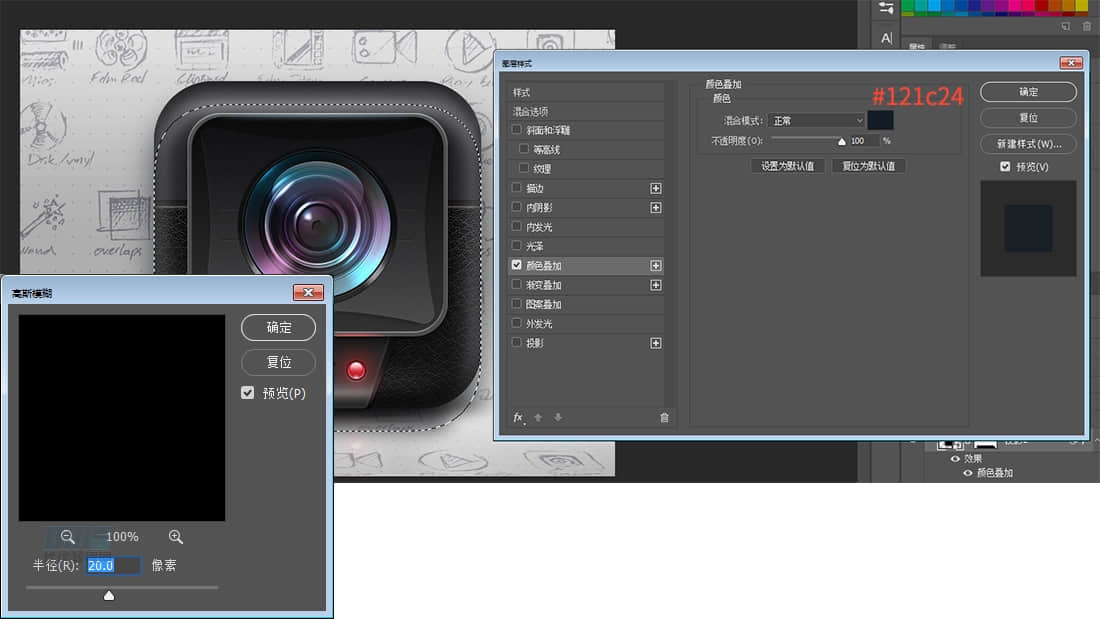The image size is (1100, 619).
Task: Enable the 外发光 outer glow checkbox
Action: pos(517,323)
